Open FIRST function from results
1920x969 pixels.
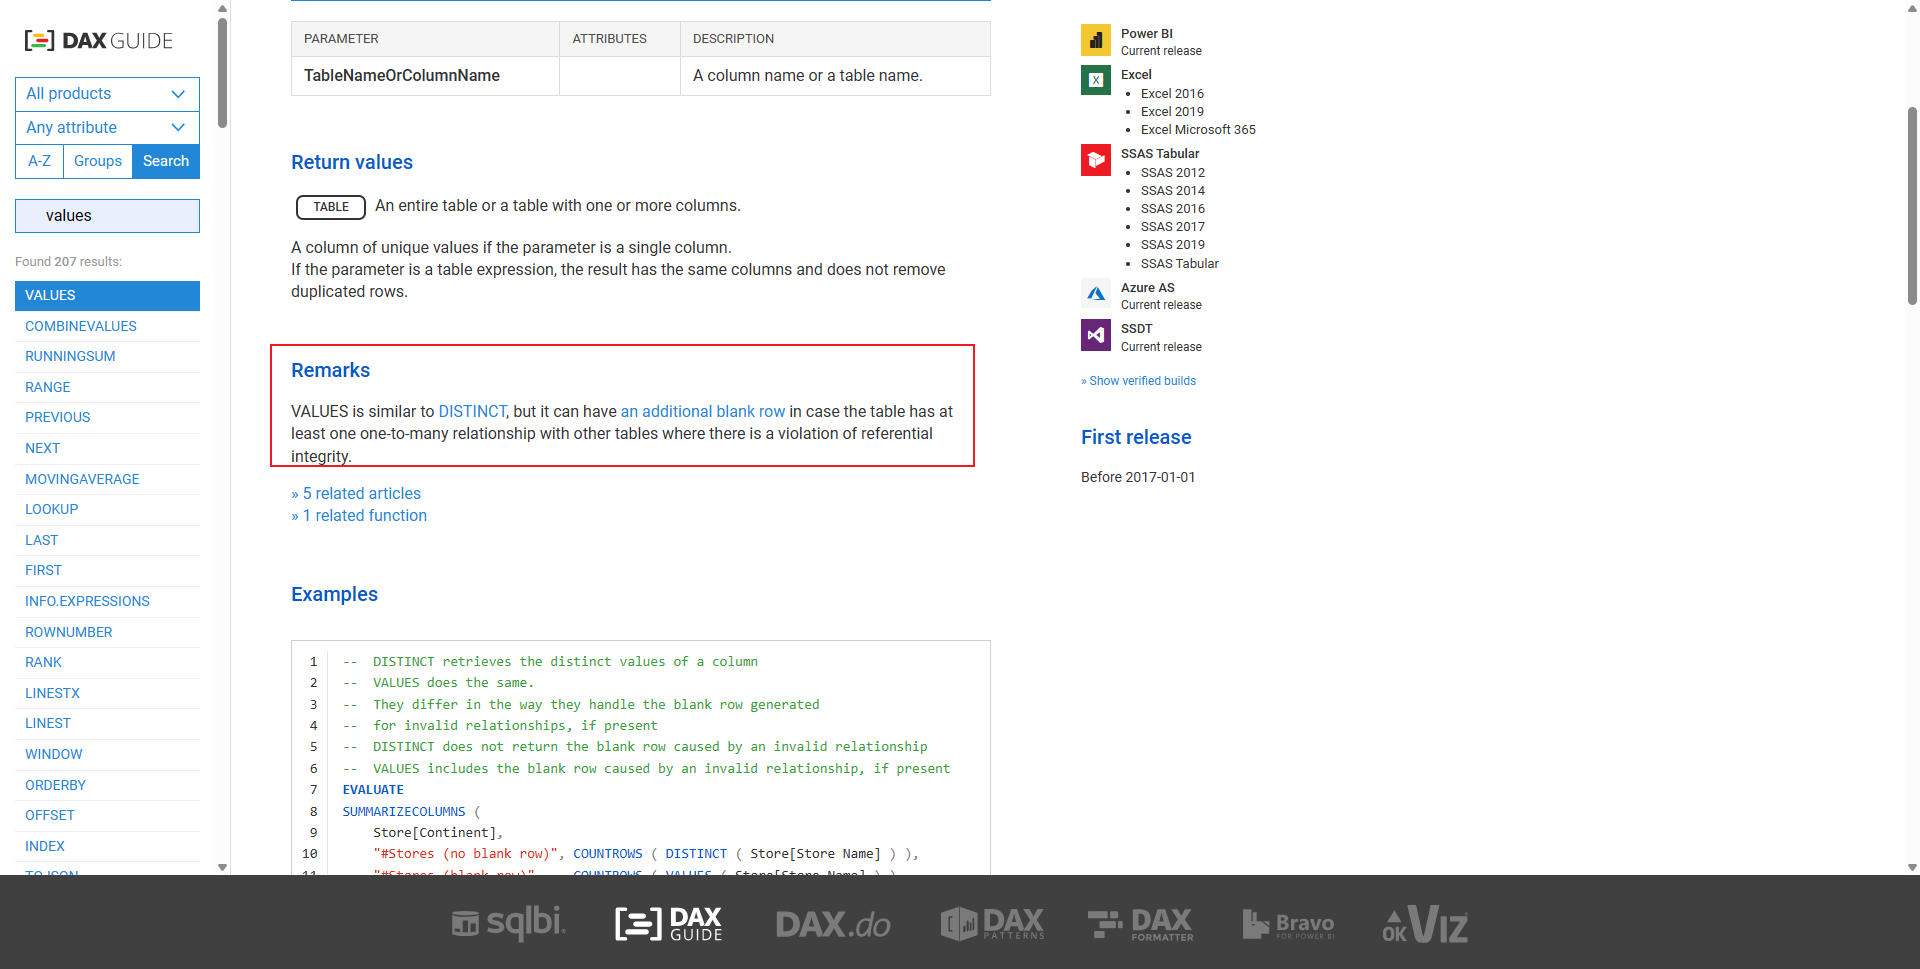pyautogui.click(x=107, y=571)
